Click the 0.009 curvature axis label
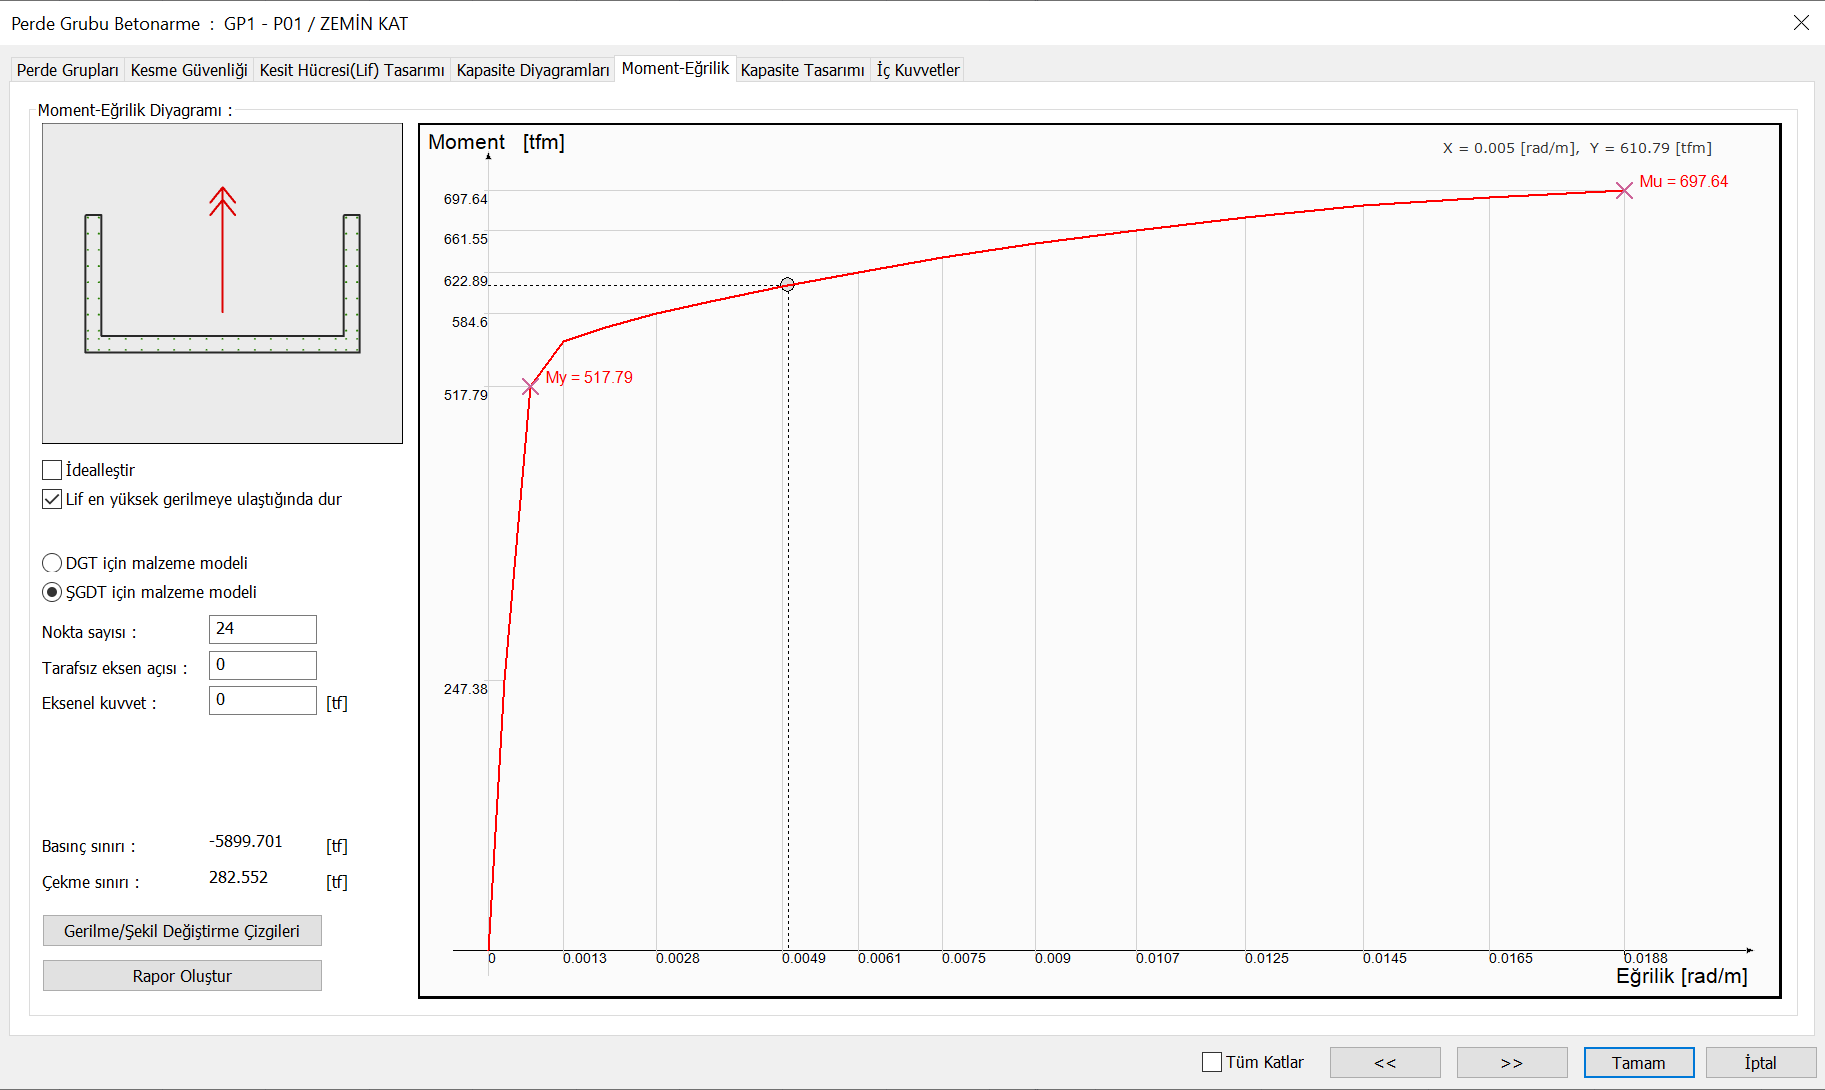This screenshot has width=1825, height=1090. point(1053,958)
